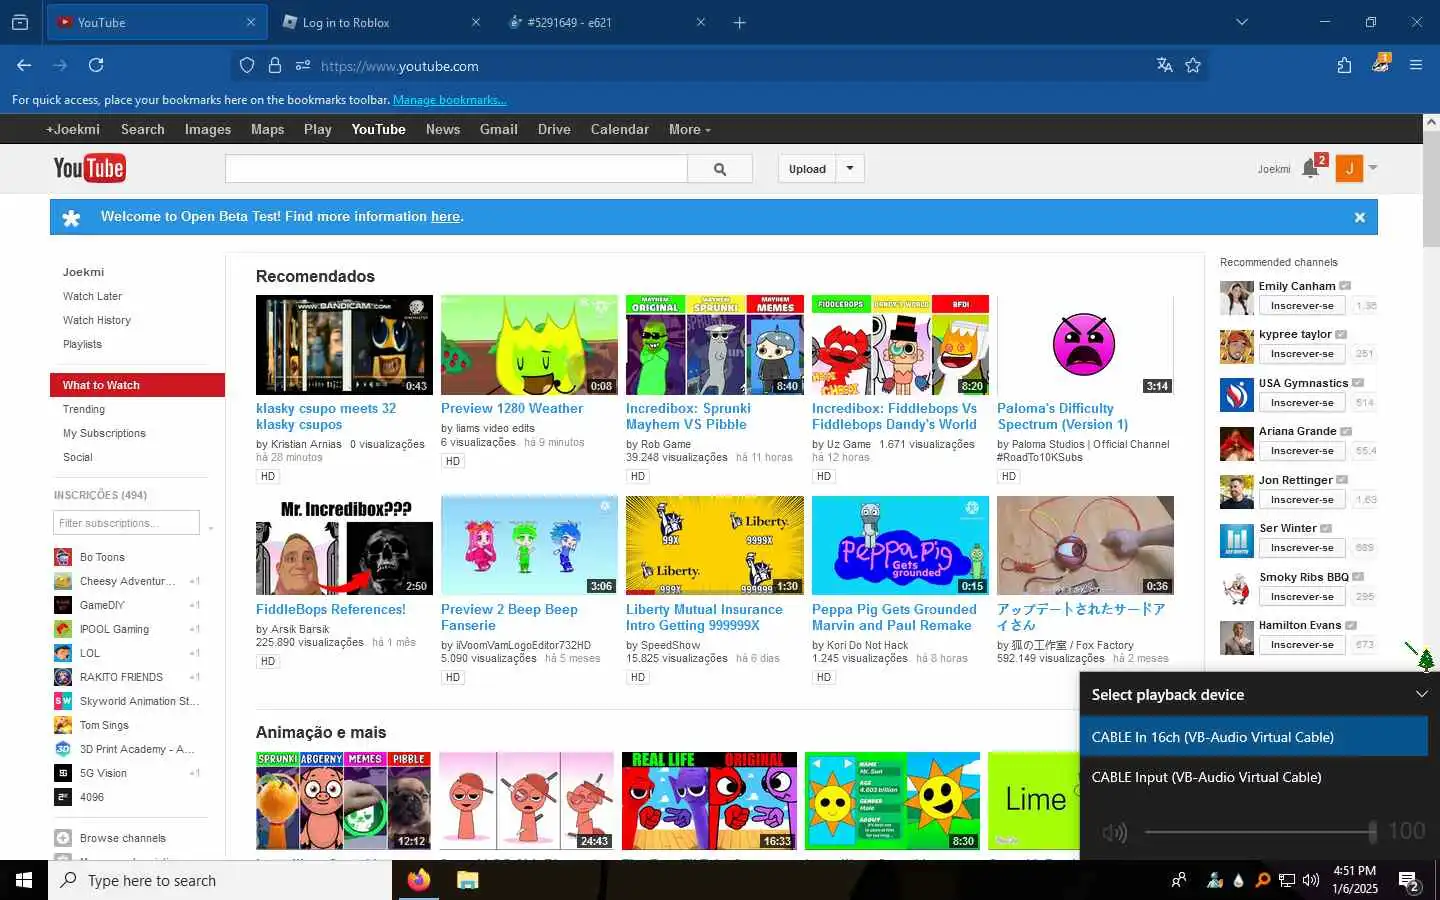Collapse the Select playback device list

click(x=1421, y=694)
